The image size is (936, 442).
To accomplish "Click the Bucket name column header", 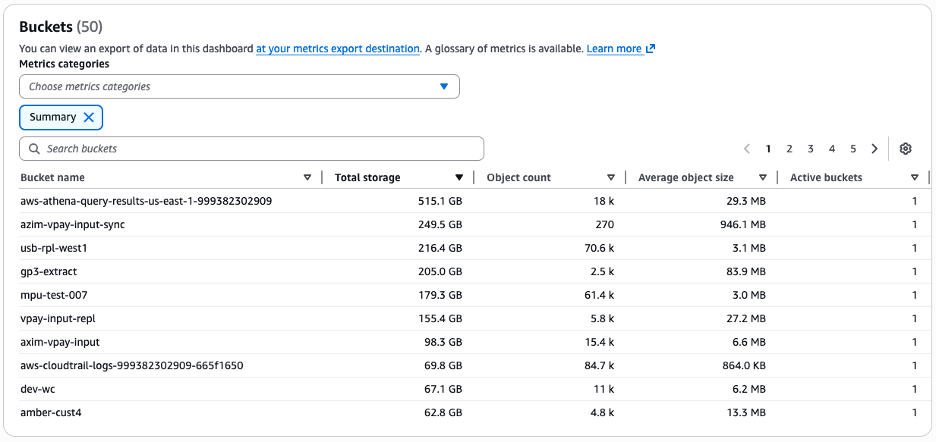I will pos(53,177).
